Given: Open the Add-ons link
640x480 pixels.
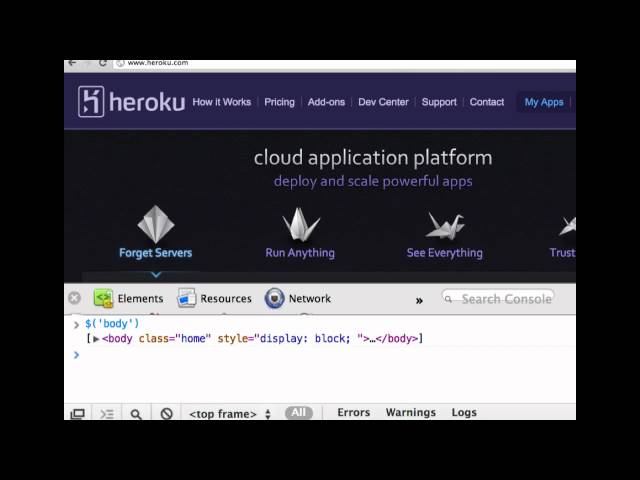Looking at the screenshot, I should [326, 102].
